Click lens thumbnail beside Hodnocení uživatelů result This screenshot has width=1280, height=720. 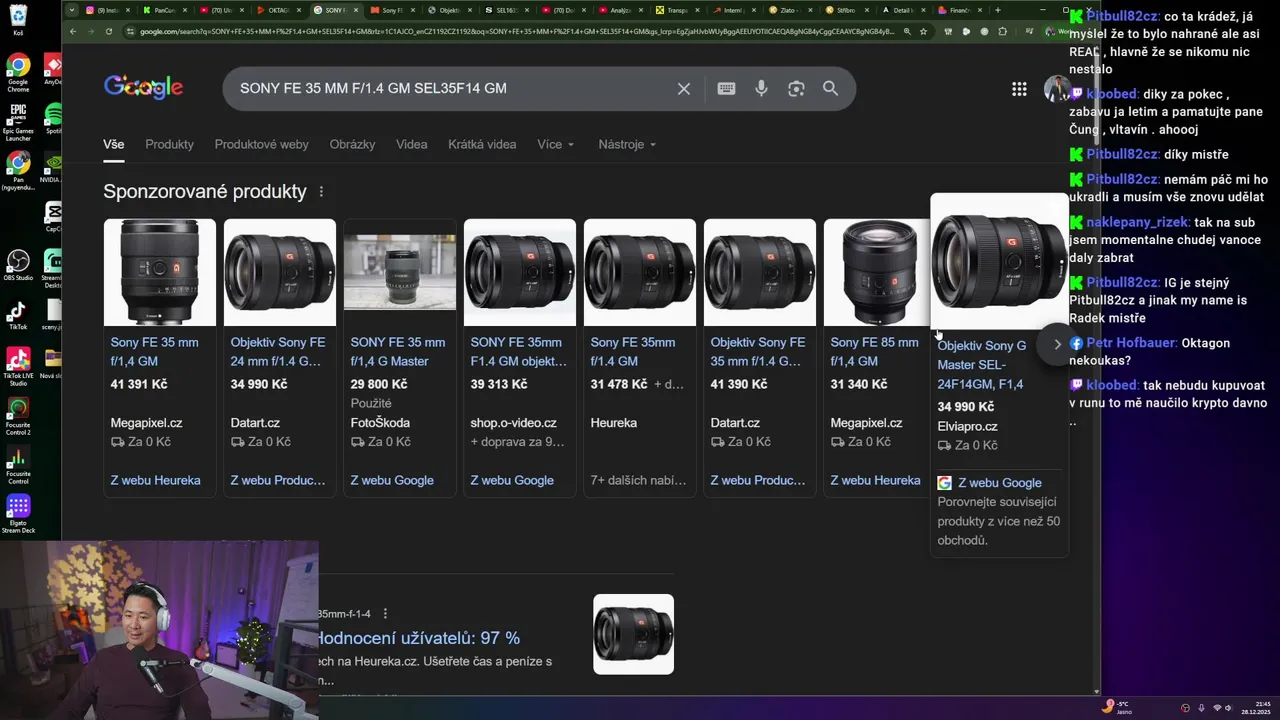633,634
